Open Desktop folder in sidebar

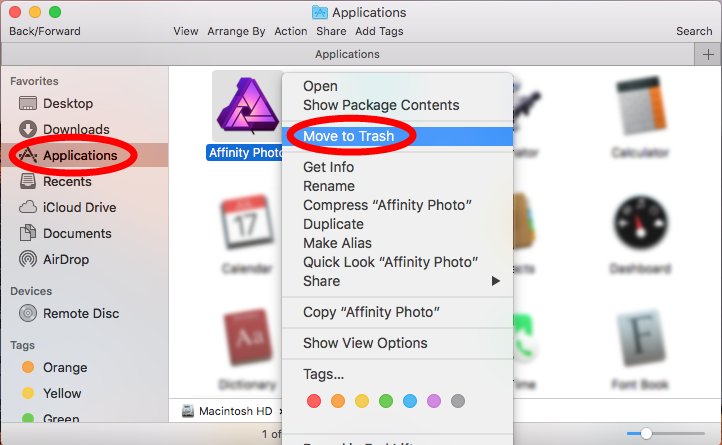67,103
